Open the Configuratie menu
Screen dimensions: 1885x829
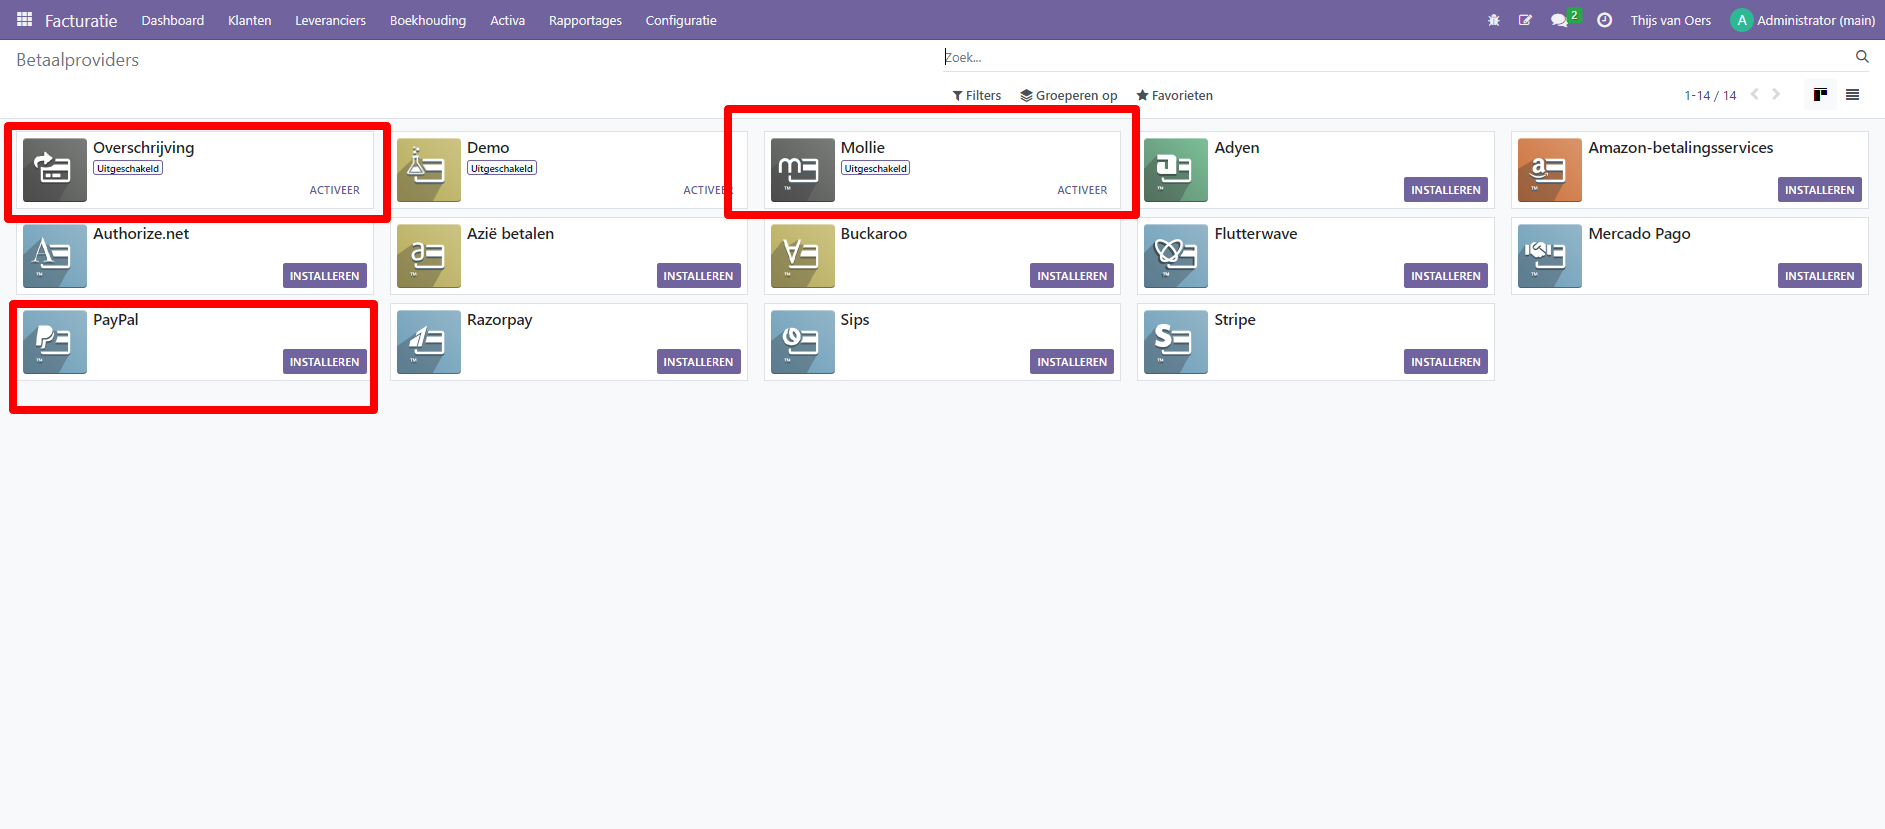coord(680,20)
